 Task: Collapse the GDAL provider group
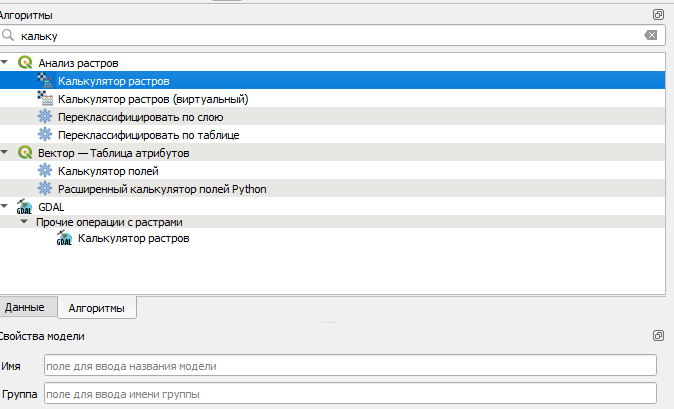(x=4, y=206)
